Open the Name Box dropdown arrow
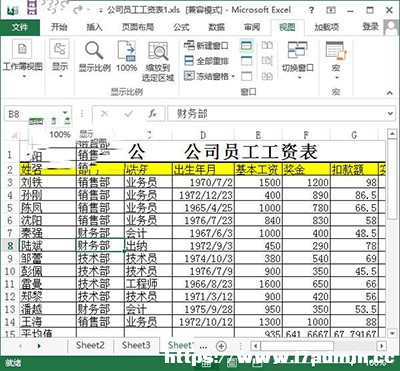400x371 pixels. (x=65, y=113)
